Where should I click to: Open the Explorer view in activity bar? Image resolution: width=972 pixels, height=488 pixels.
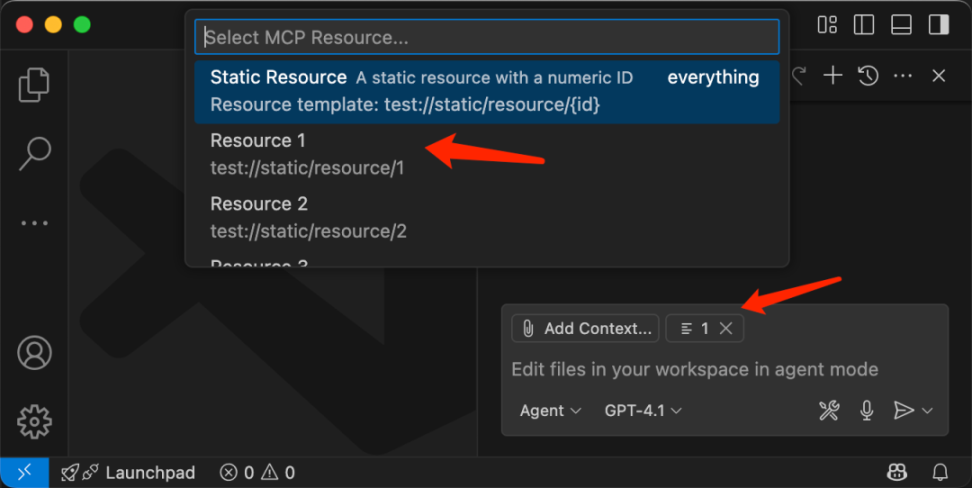(34, 86)
